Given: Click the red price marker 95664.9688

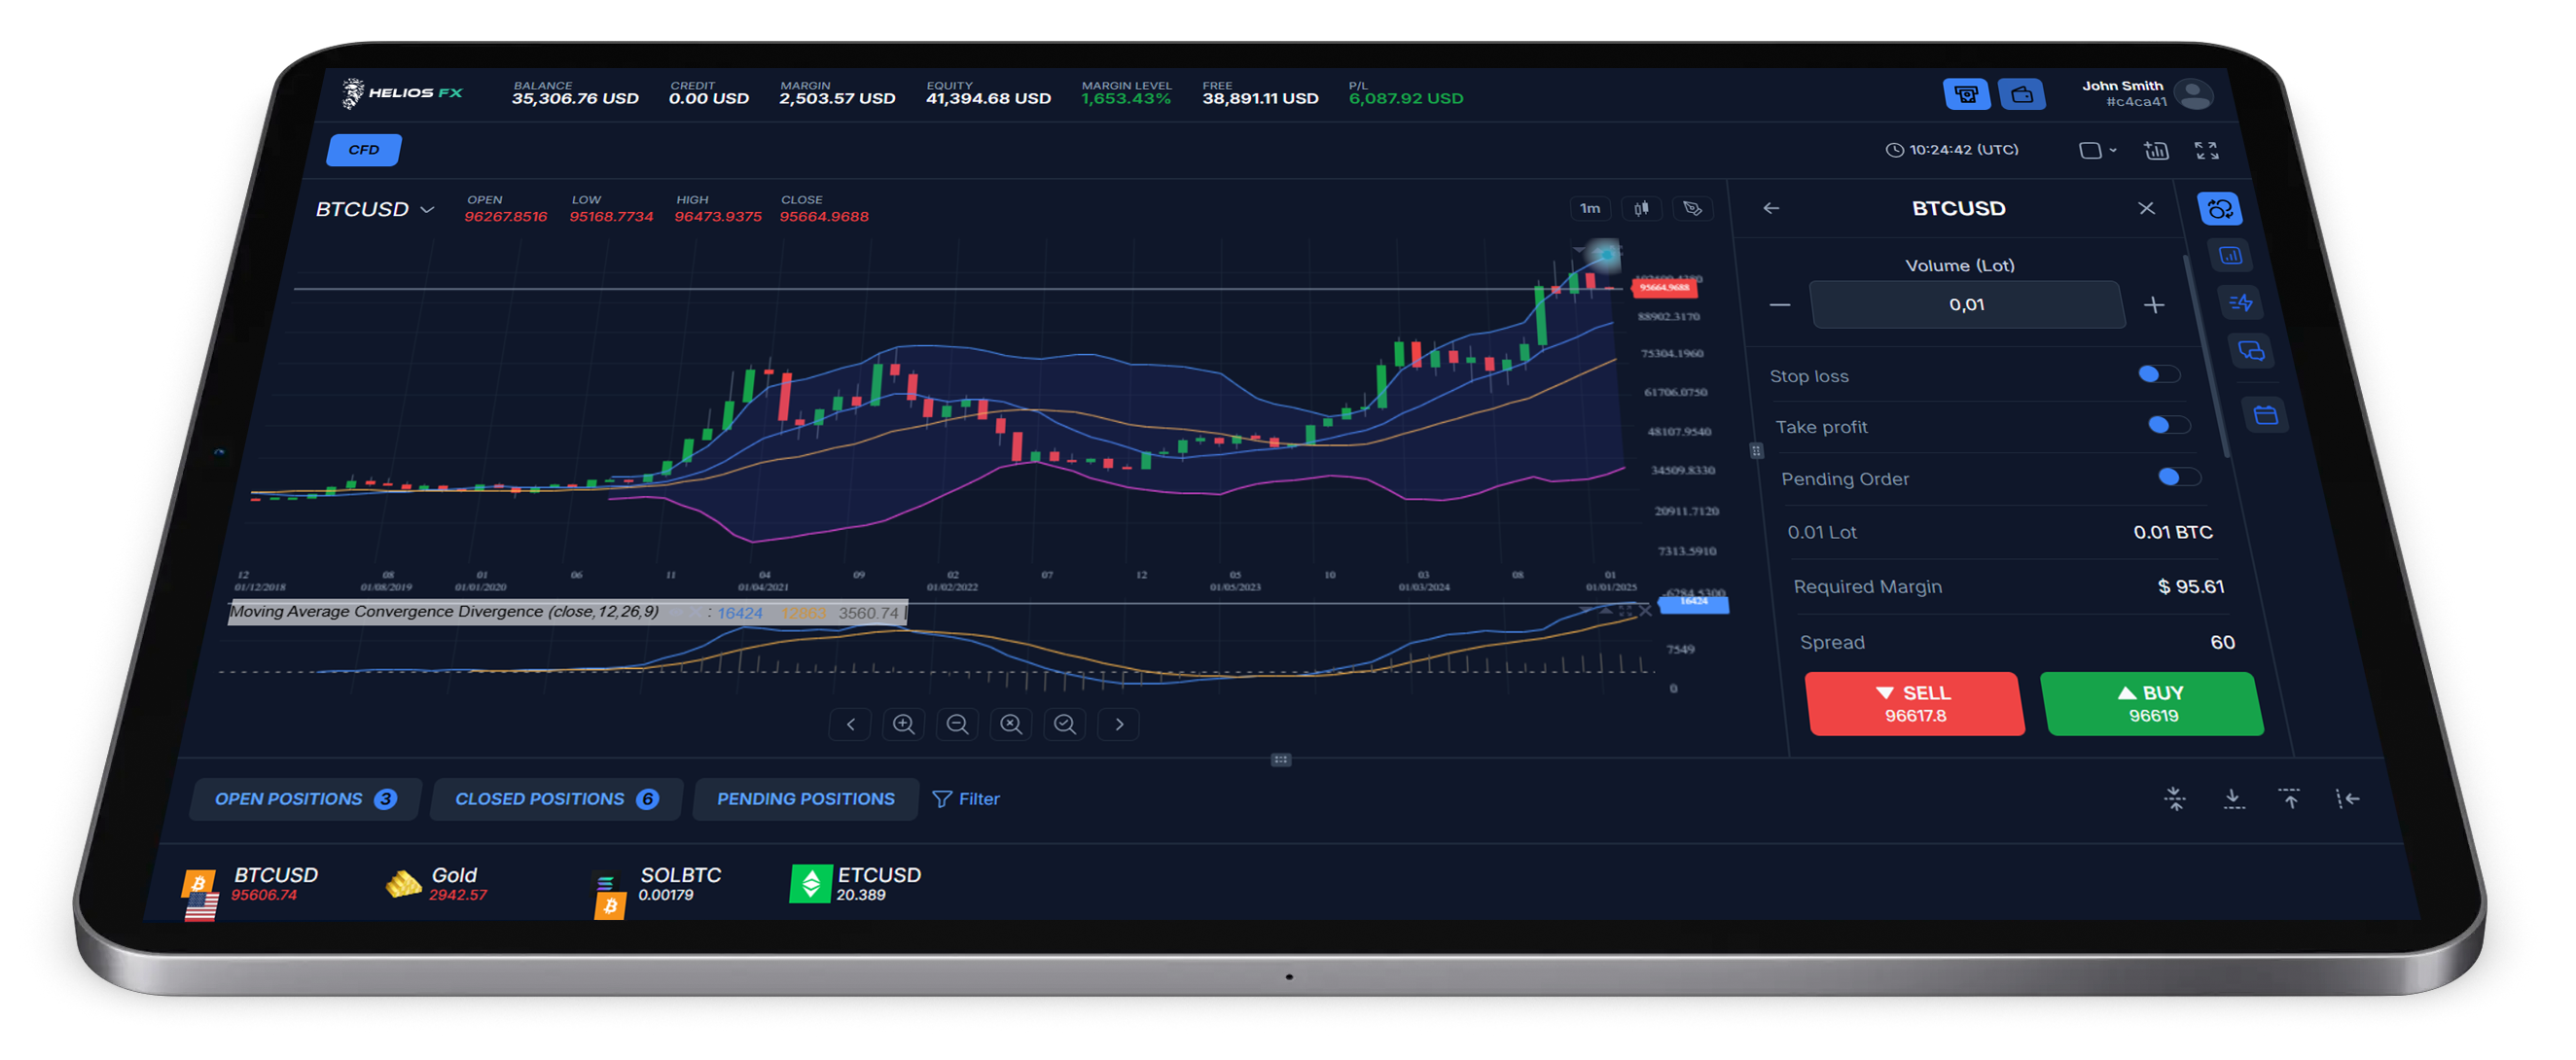Looking at the screenshot, I should click(1665, 288).
